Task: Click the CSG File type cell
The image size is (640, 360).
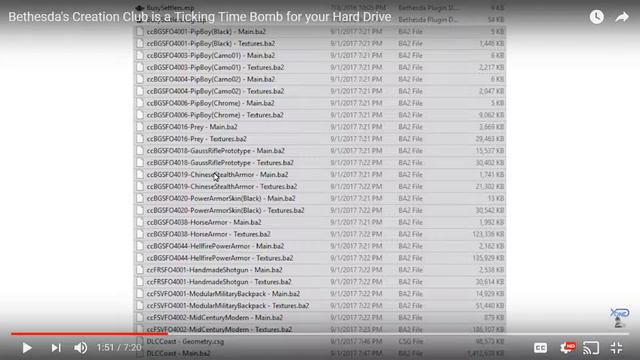Action: point(411,341)
